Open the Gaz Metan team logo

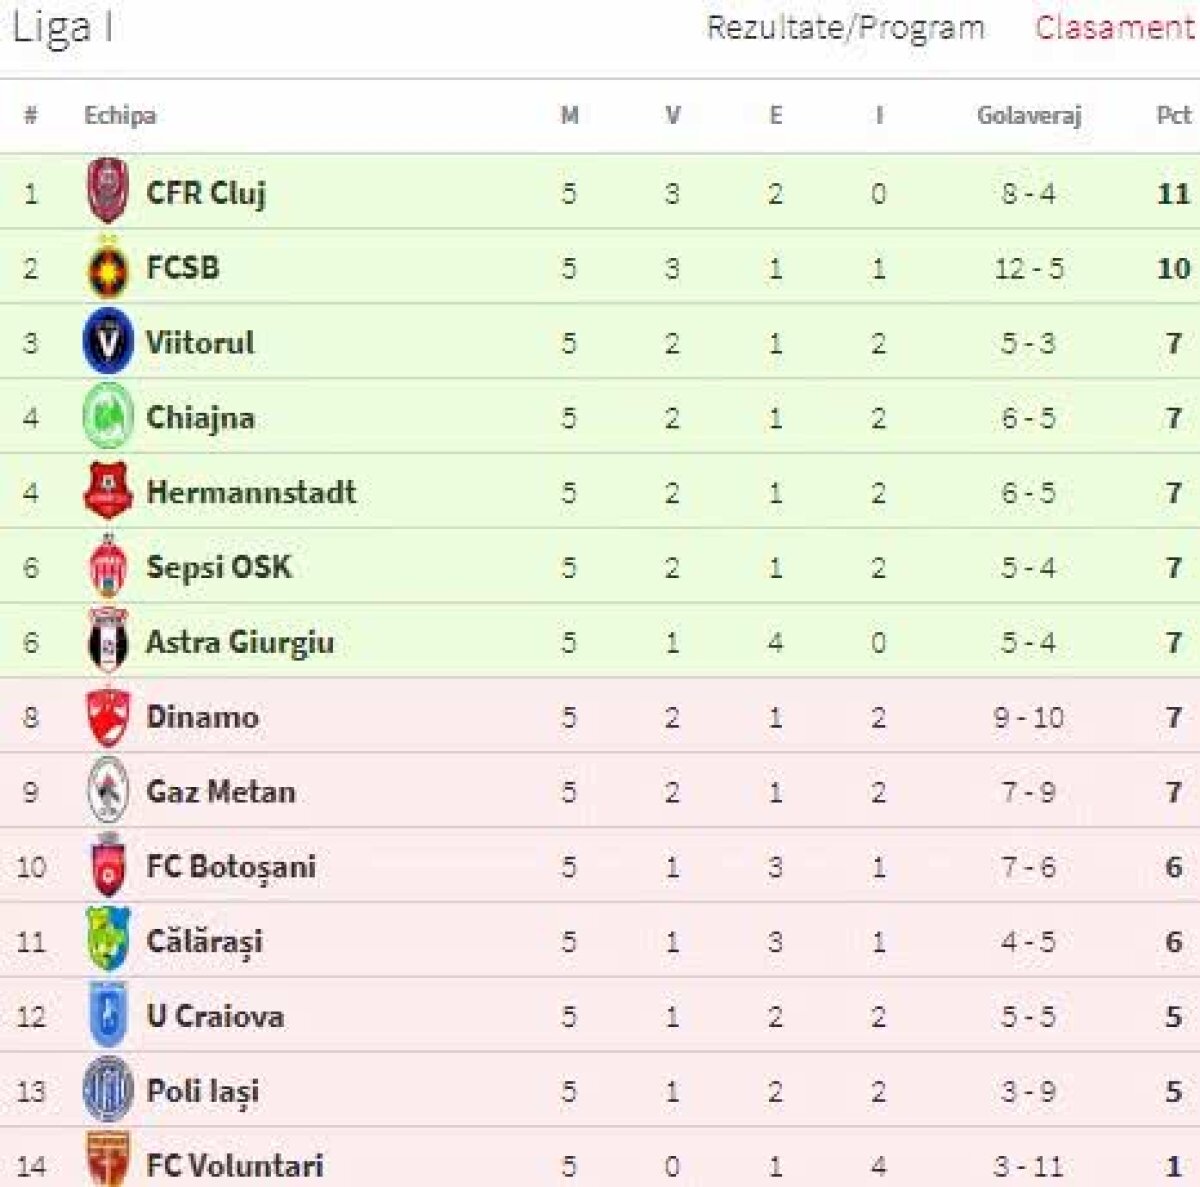pos(107,792)
